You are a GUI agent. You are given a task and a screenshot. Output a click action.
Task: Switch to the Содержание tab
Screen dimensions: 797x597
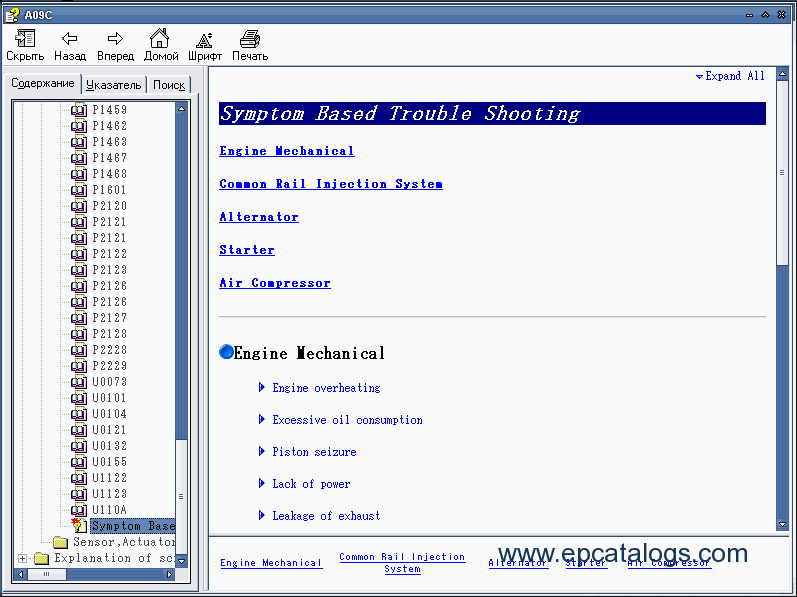[x=43, y=83]
